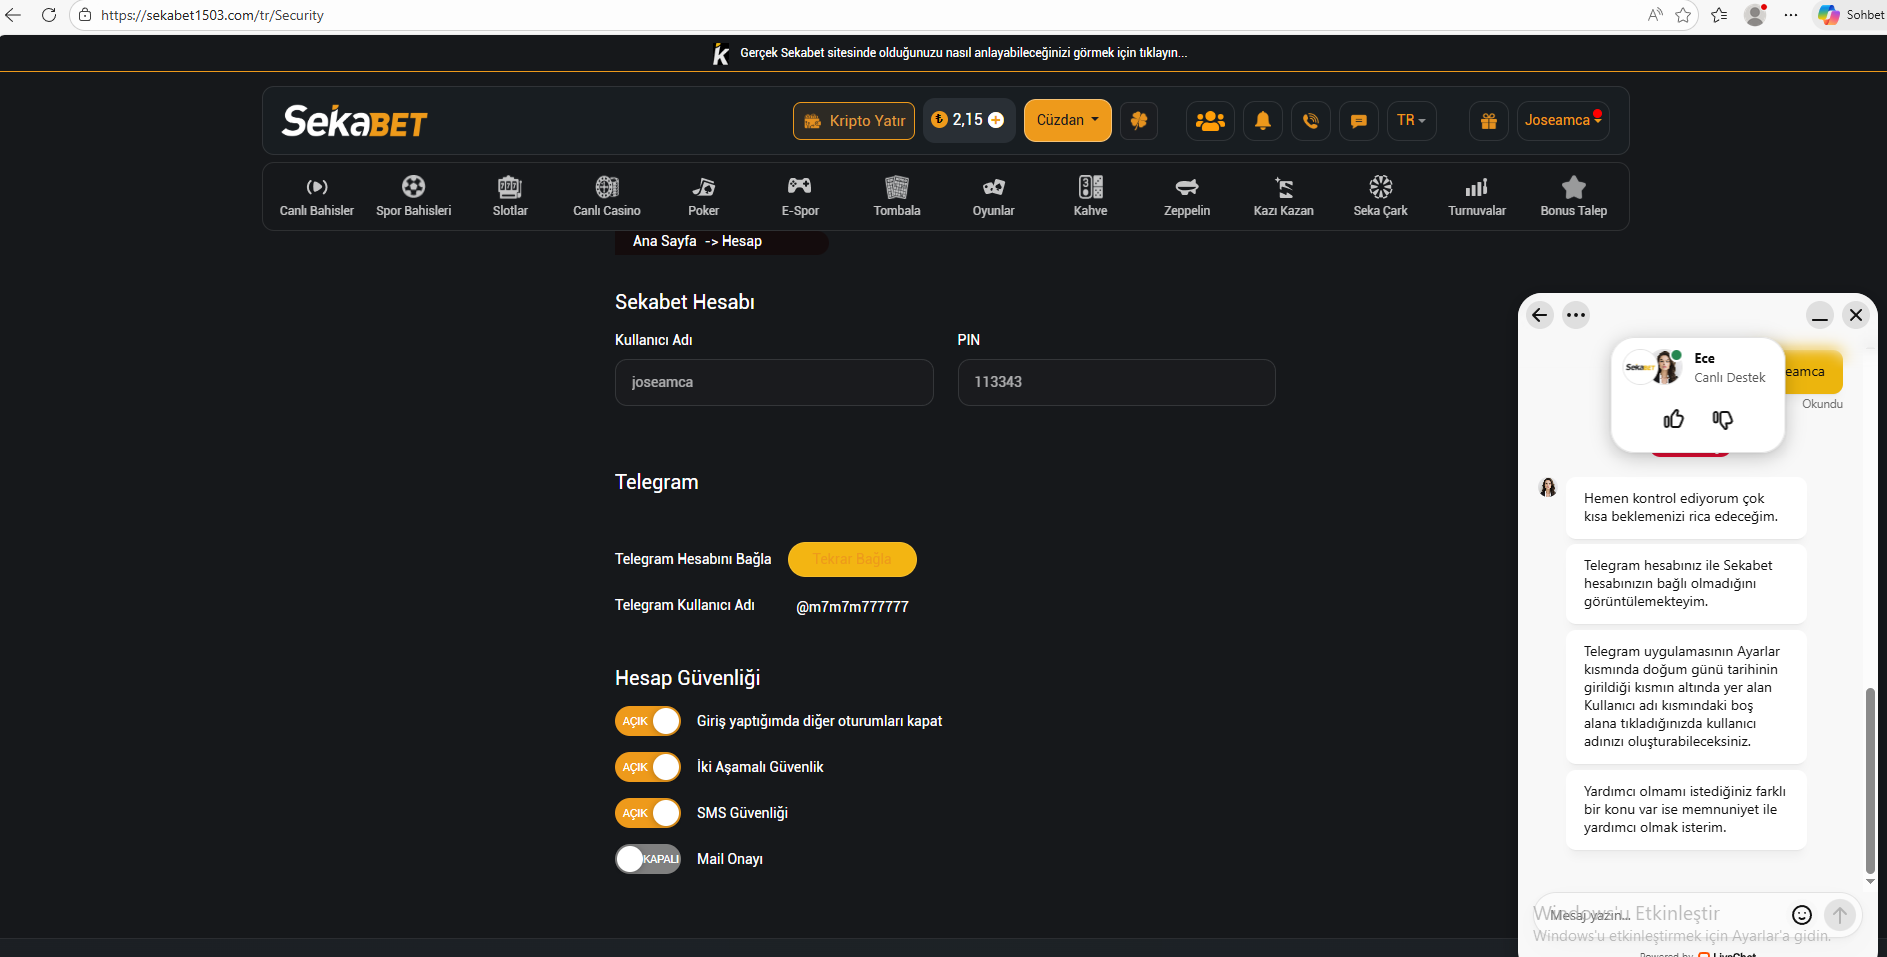The width and height of the screenshot is (1887, 957).
Task: Open E-Spor section
Action: [x=800, y=197]
